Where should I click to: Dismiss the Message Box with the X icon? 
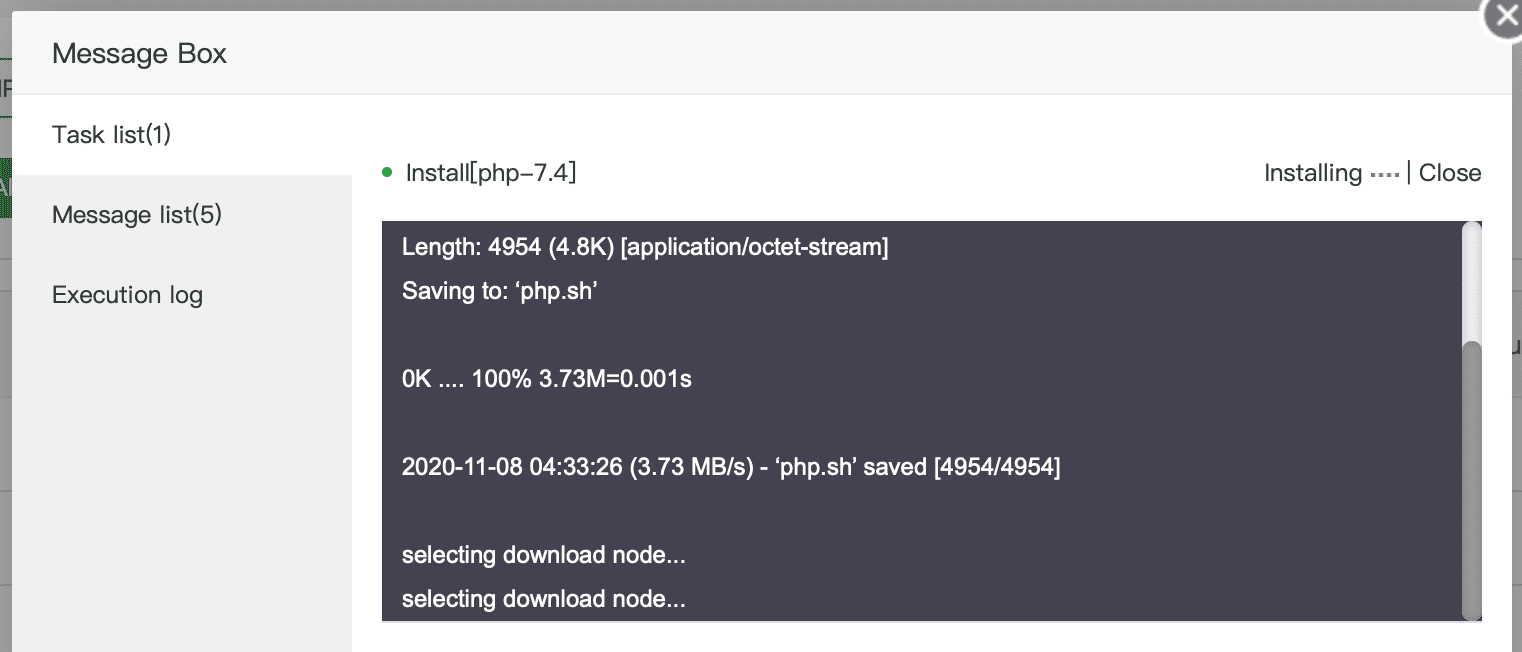pyautogui.click(x=1504, y=15)
